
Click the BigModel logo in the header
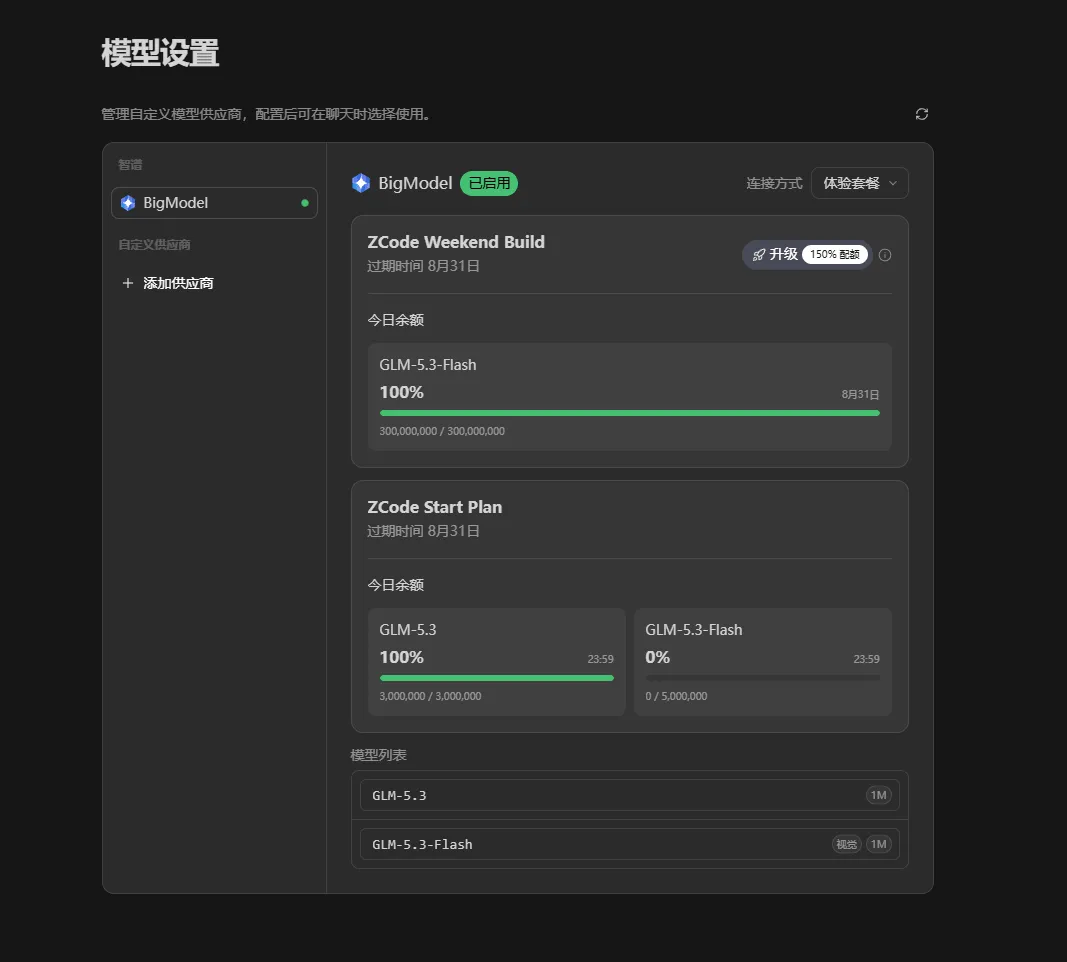(361, 183)
